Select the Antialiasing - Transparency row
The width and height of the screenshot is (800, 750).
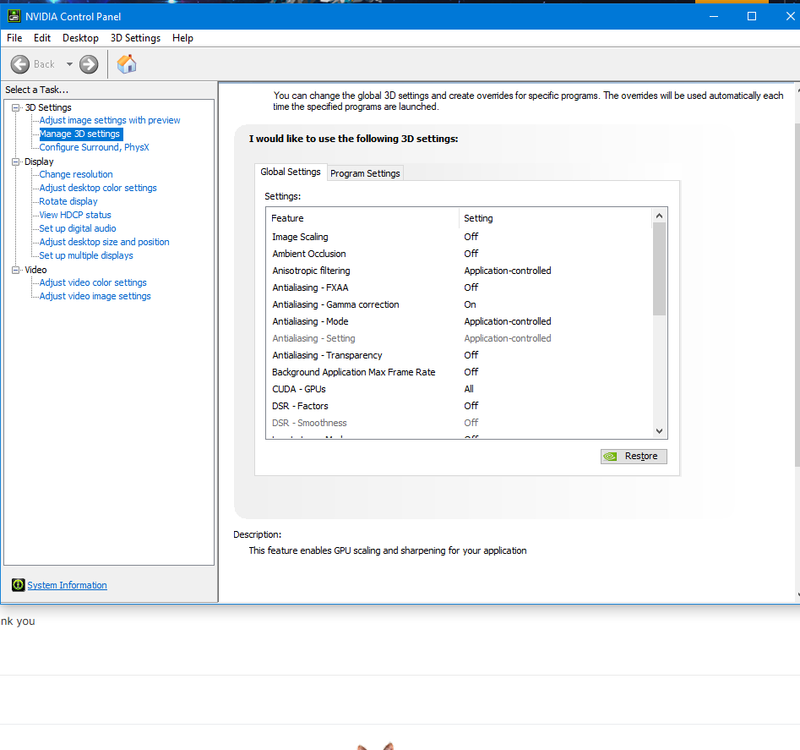[x=459, y=355]
